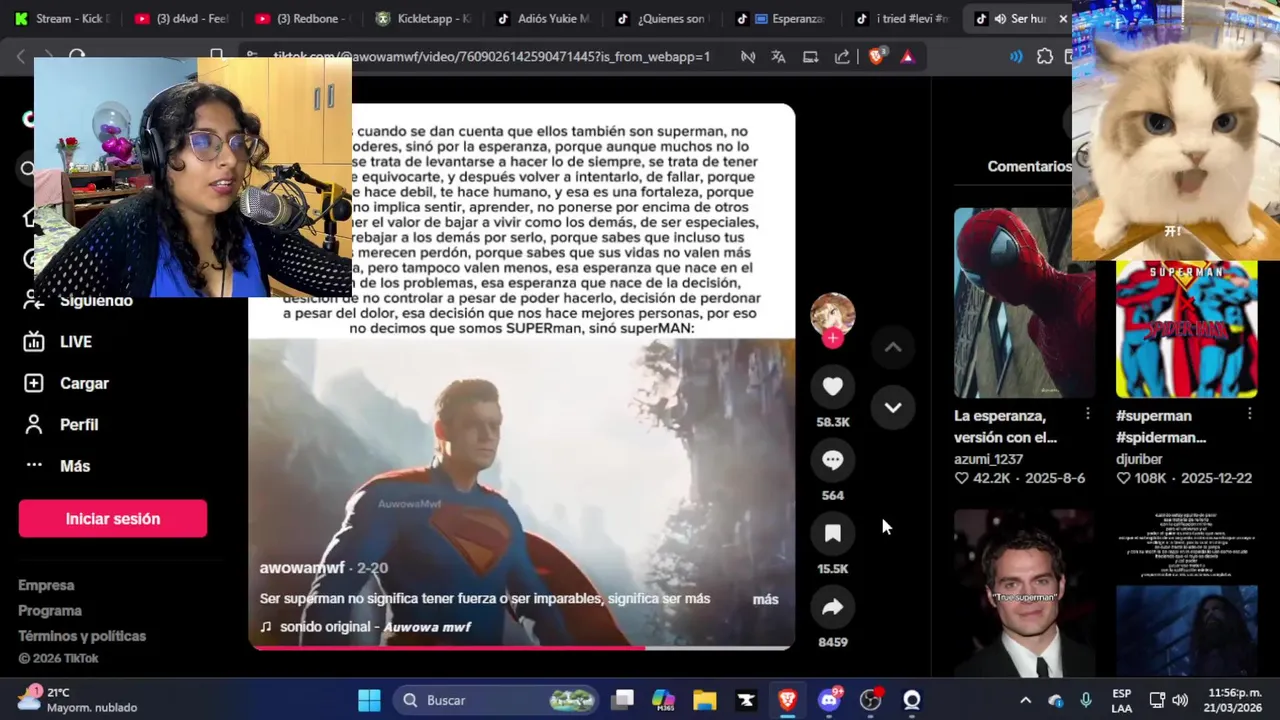Close the 'Ser hum' active tab

click(1063, 19)
